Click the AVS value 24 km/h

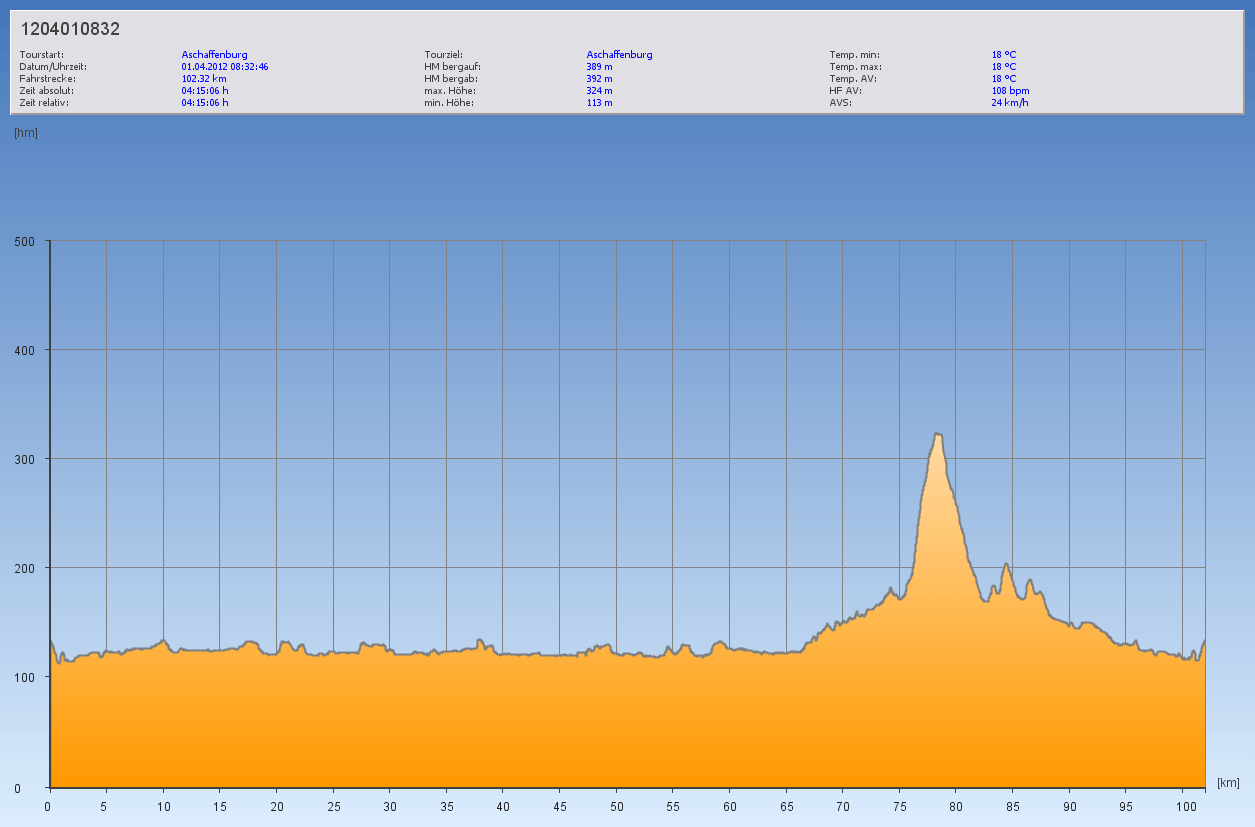click(1009, 103)
